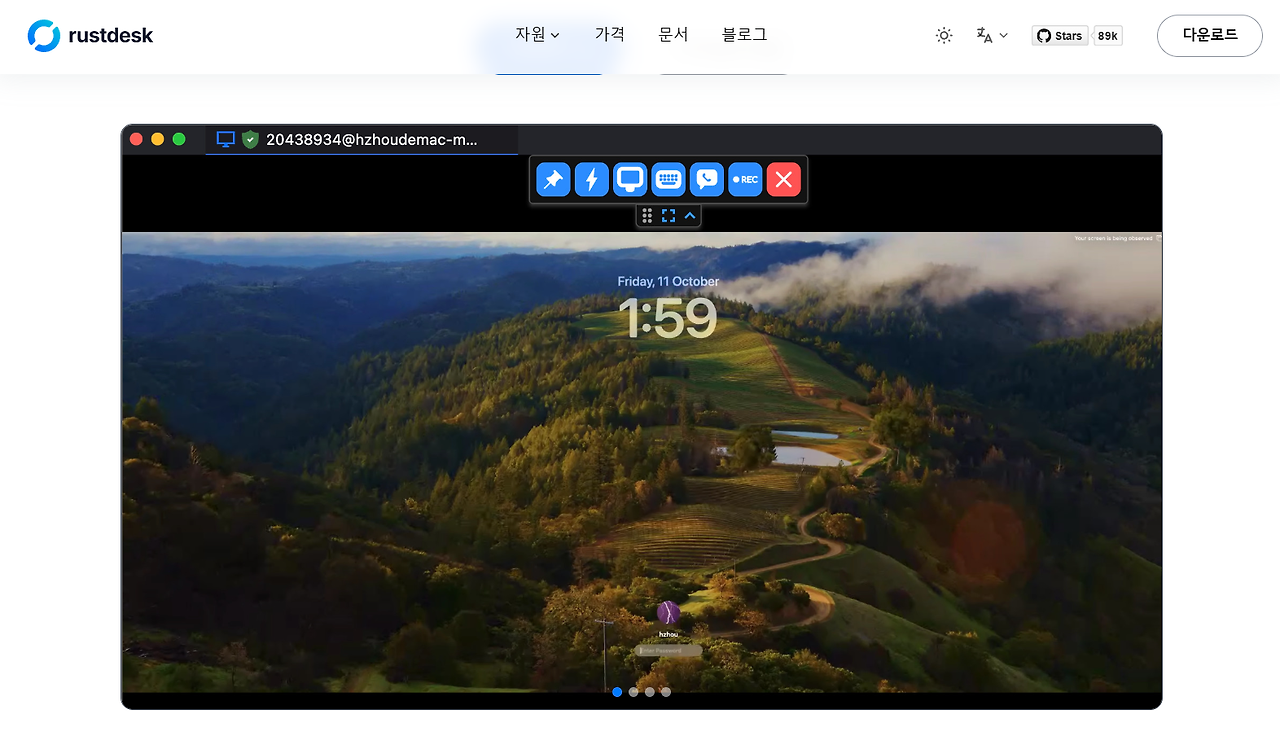Image resolution: width=1280 pixels, height=736 pixels.
Task: Click the secure connection shield icon
Action: tap(251, 139)
